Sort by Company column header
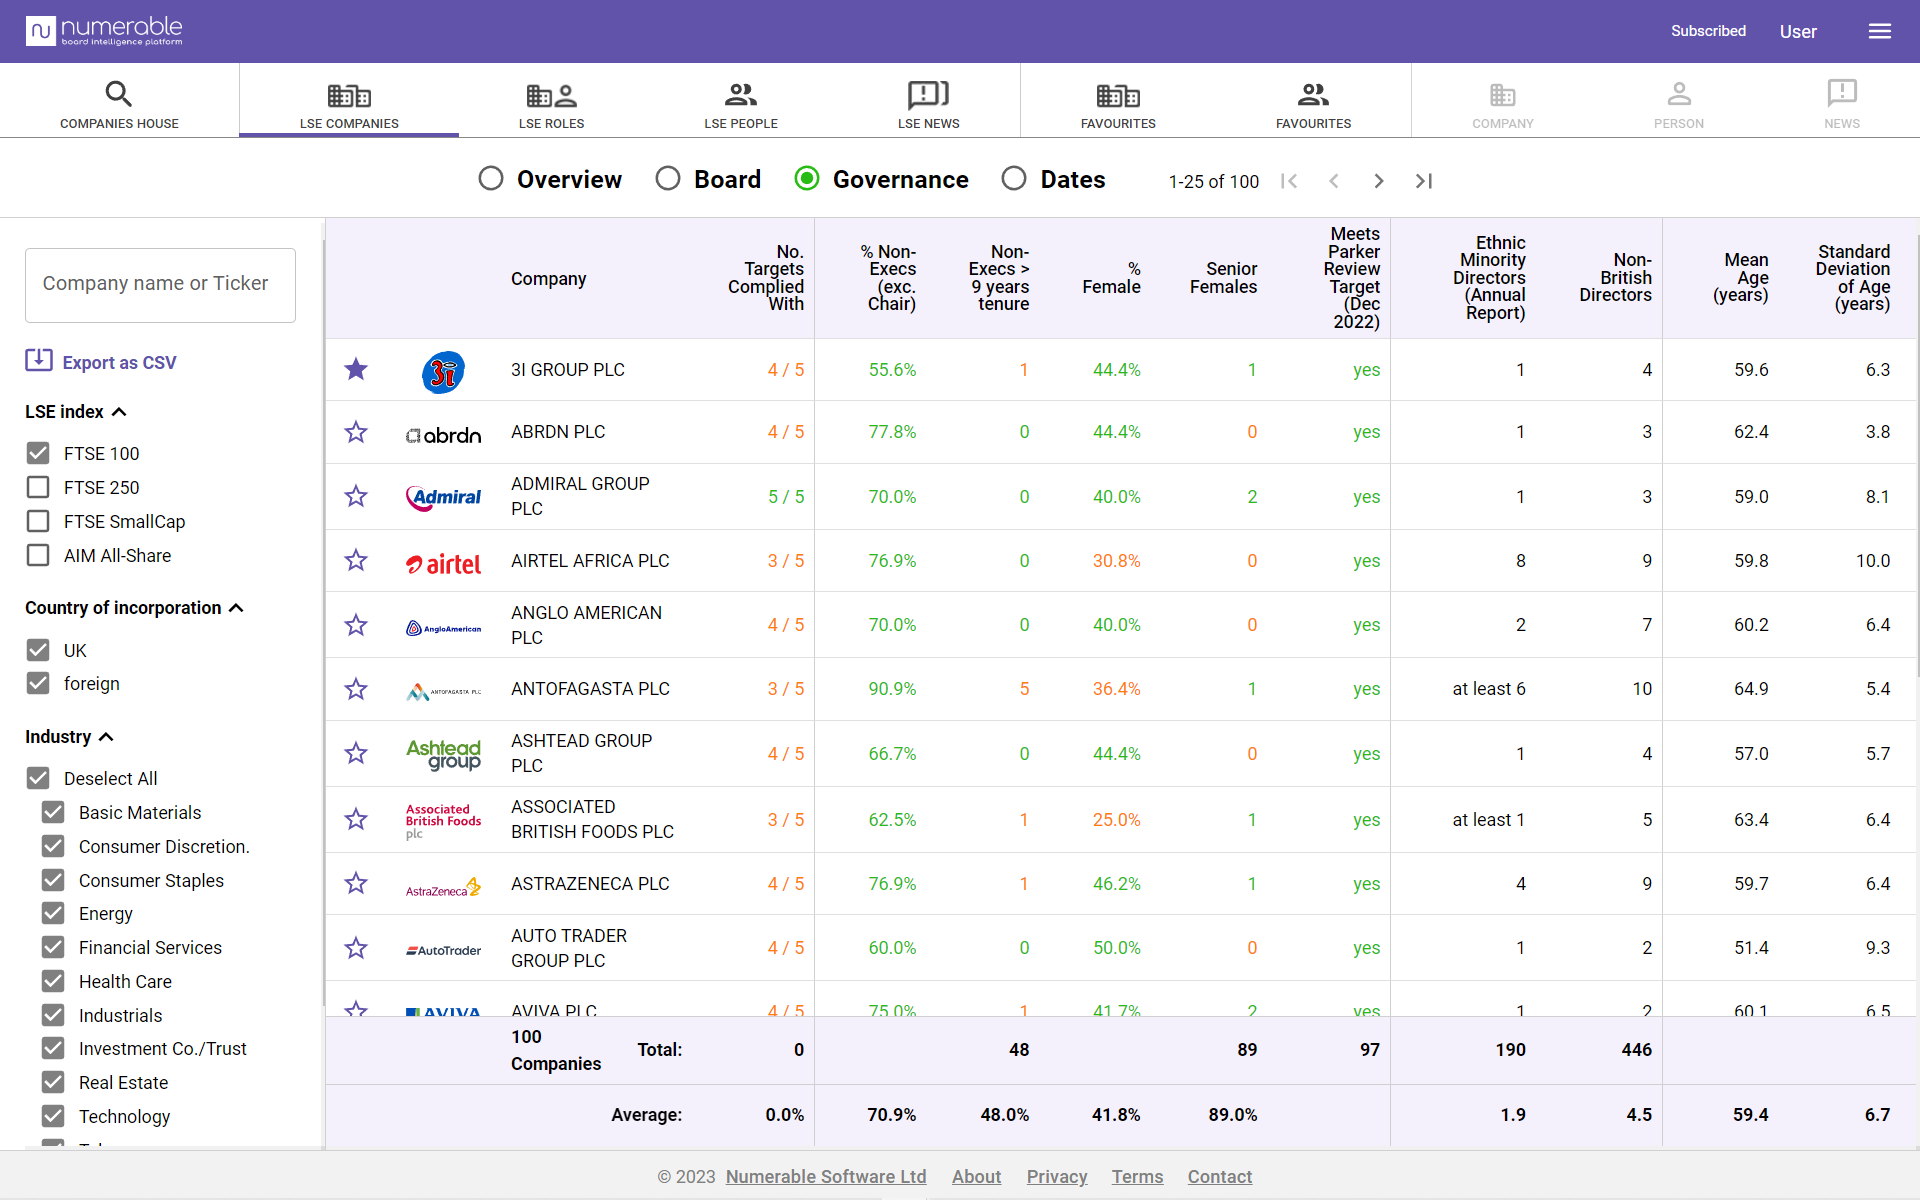1920x1200 pixels. [548, 279]
